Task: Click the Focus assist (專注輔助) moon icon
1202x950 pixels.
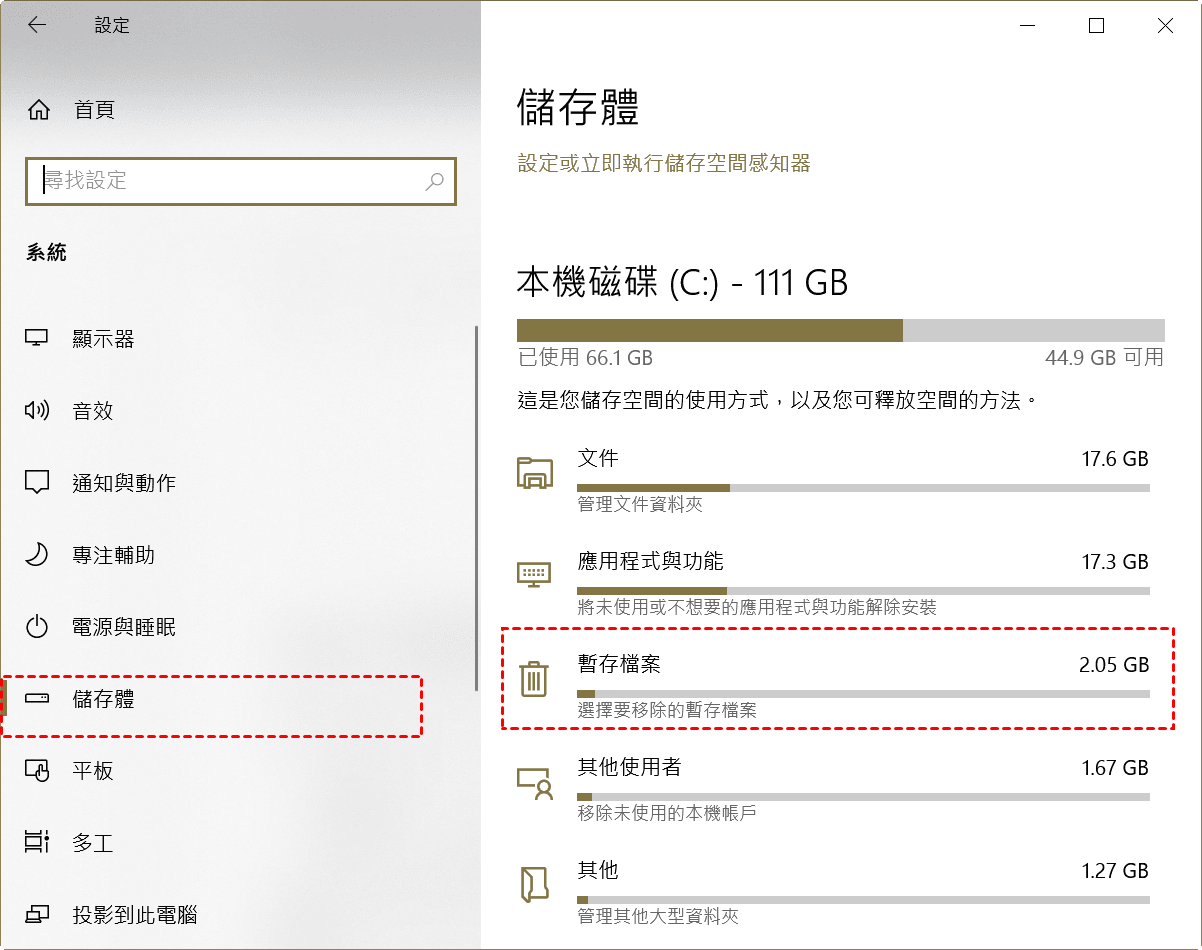Action: click(37, 555)
